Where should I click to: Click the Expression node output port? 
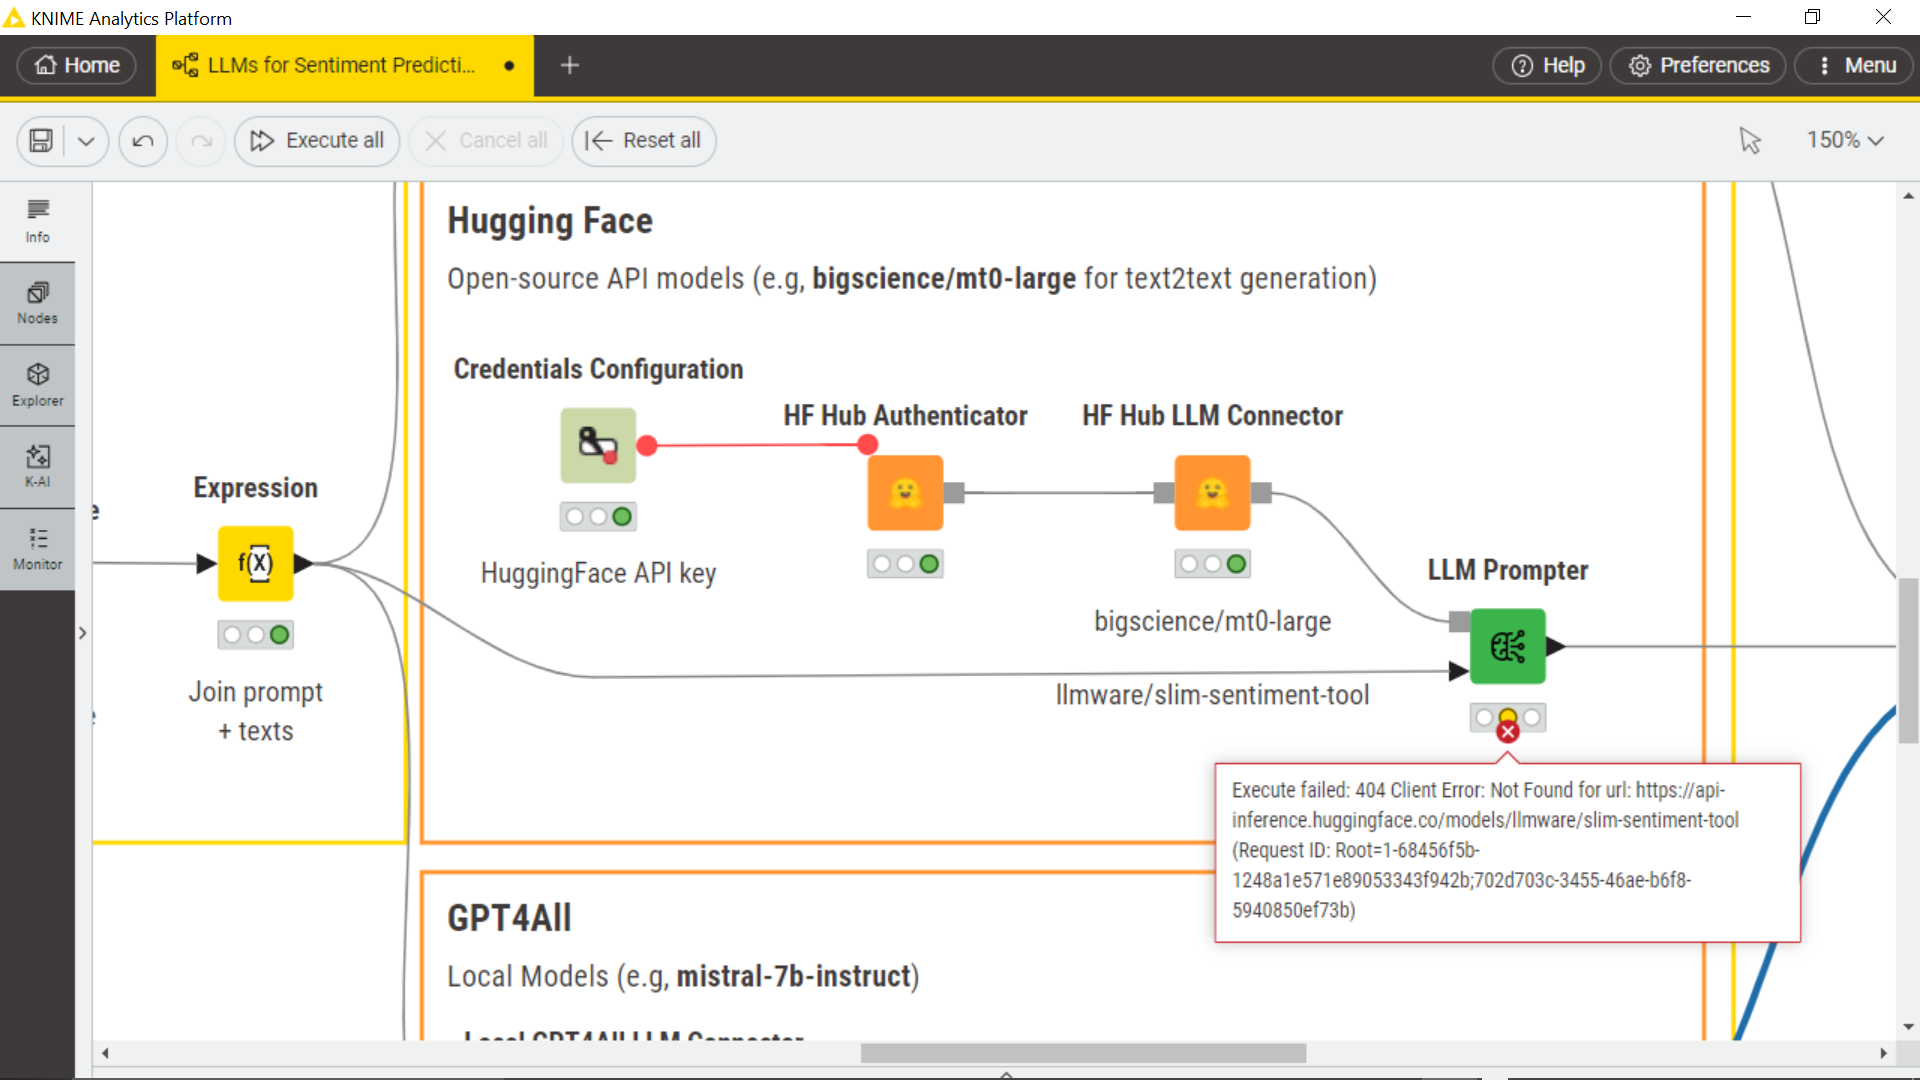304,564
